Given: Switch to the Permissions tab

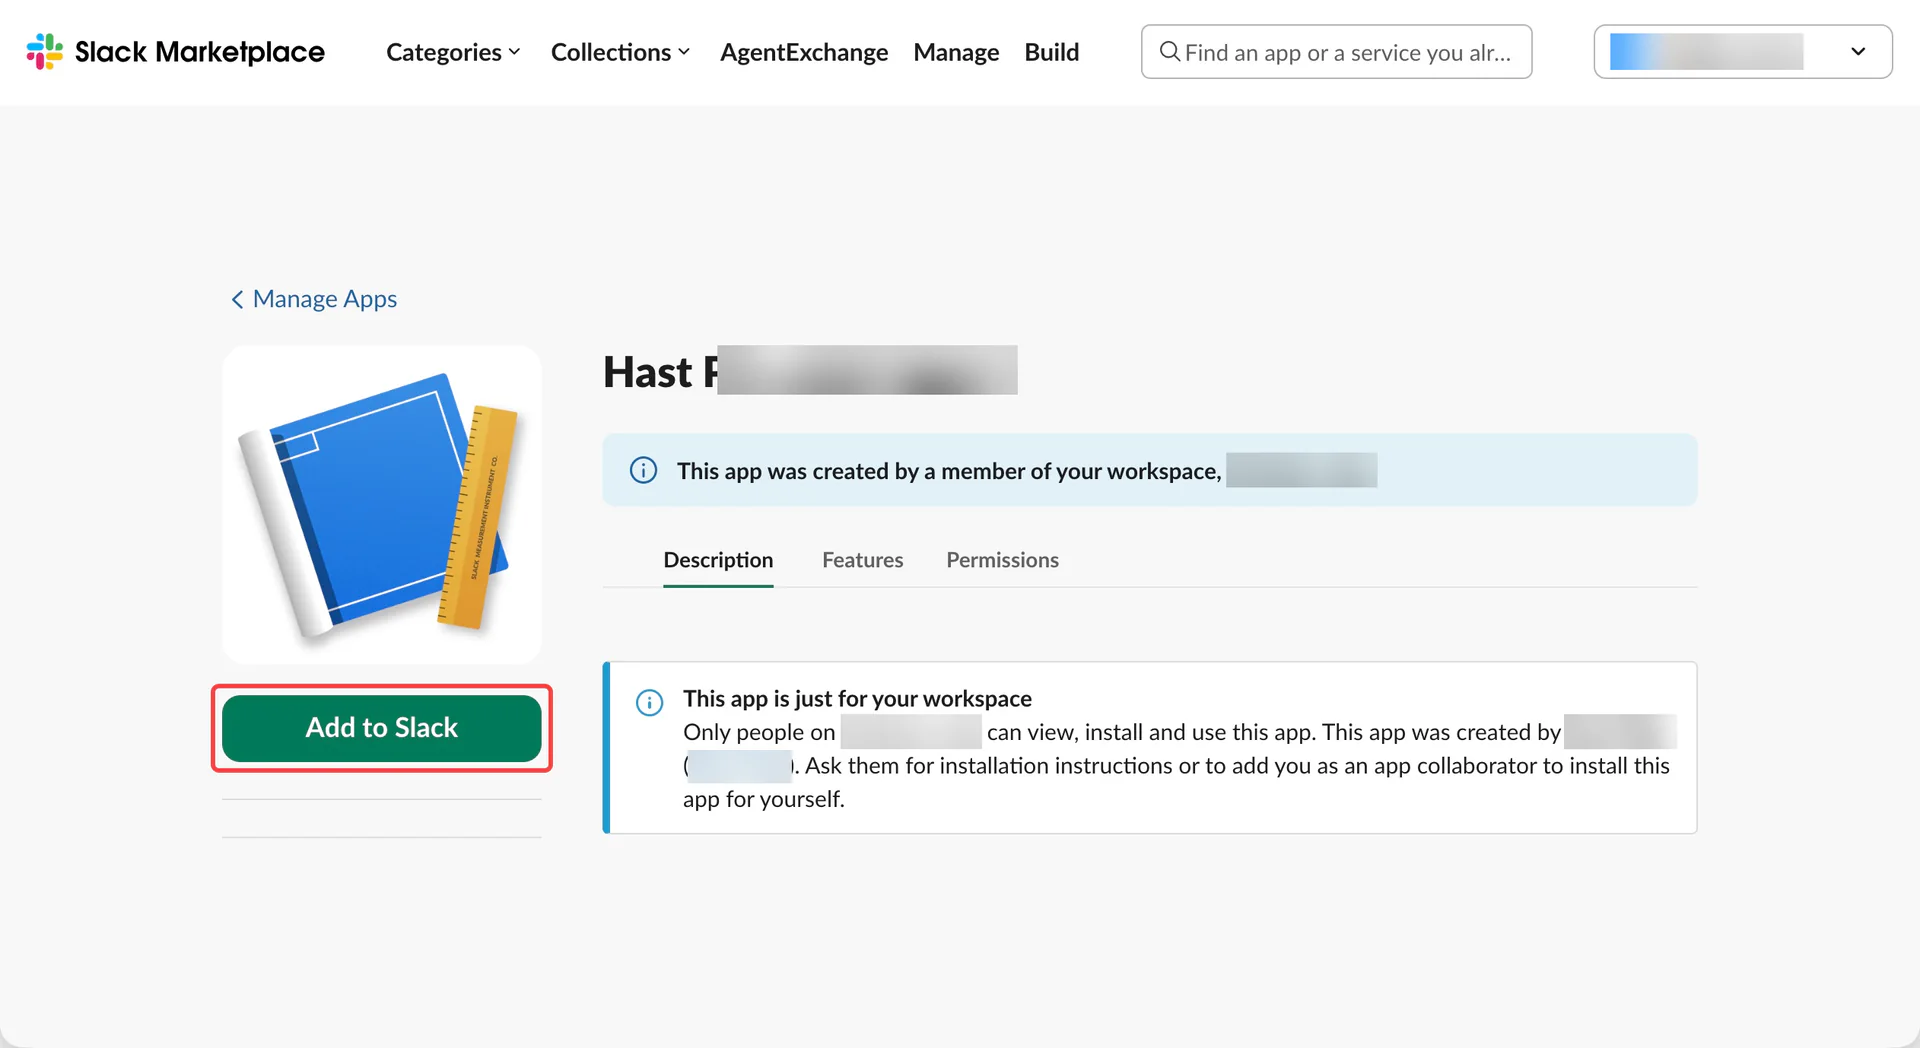Looking at the screenshot, I should (x=1002, y=560).
